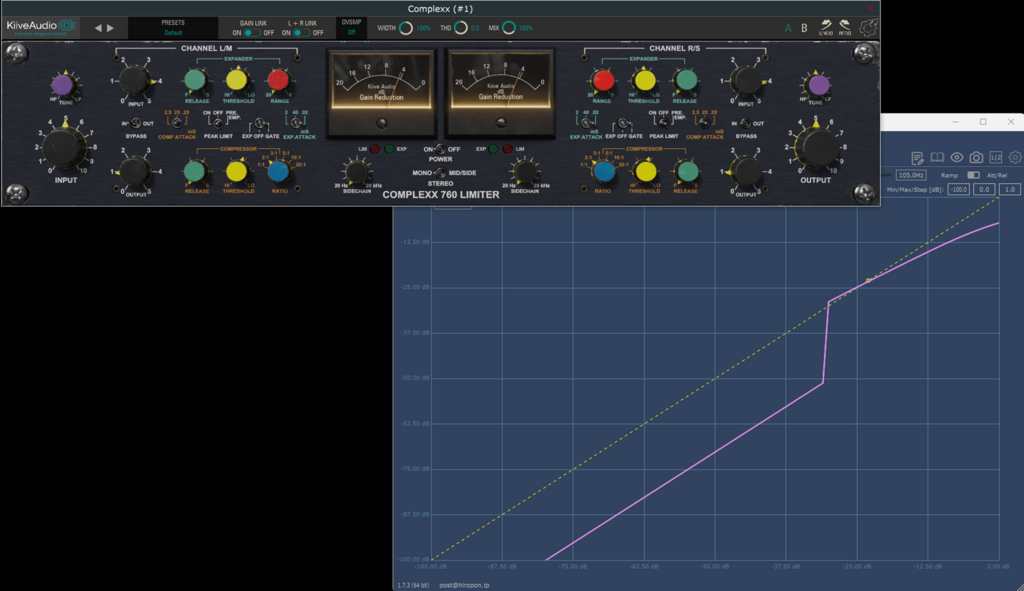Click the green Expander Release knob on Channel L/M
1024x591 pixels.
pos(195,80)
